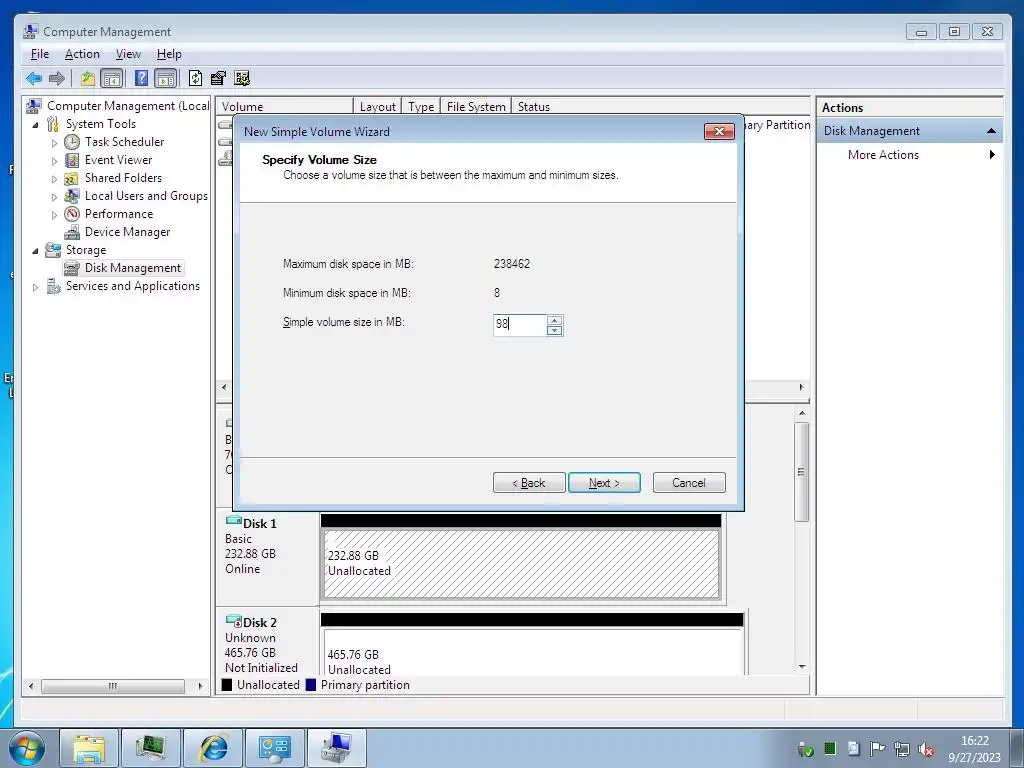Click the Up one level folder icon

coord(88,79)
